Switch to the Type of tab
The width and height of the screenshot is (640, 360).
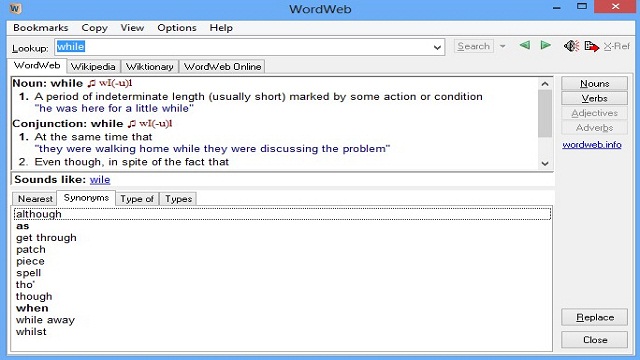(137, 199)
